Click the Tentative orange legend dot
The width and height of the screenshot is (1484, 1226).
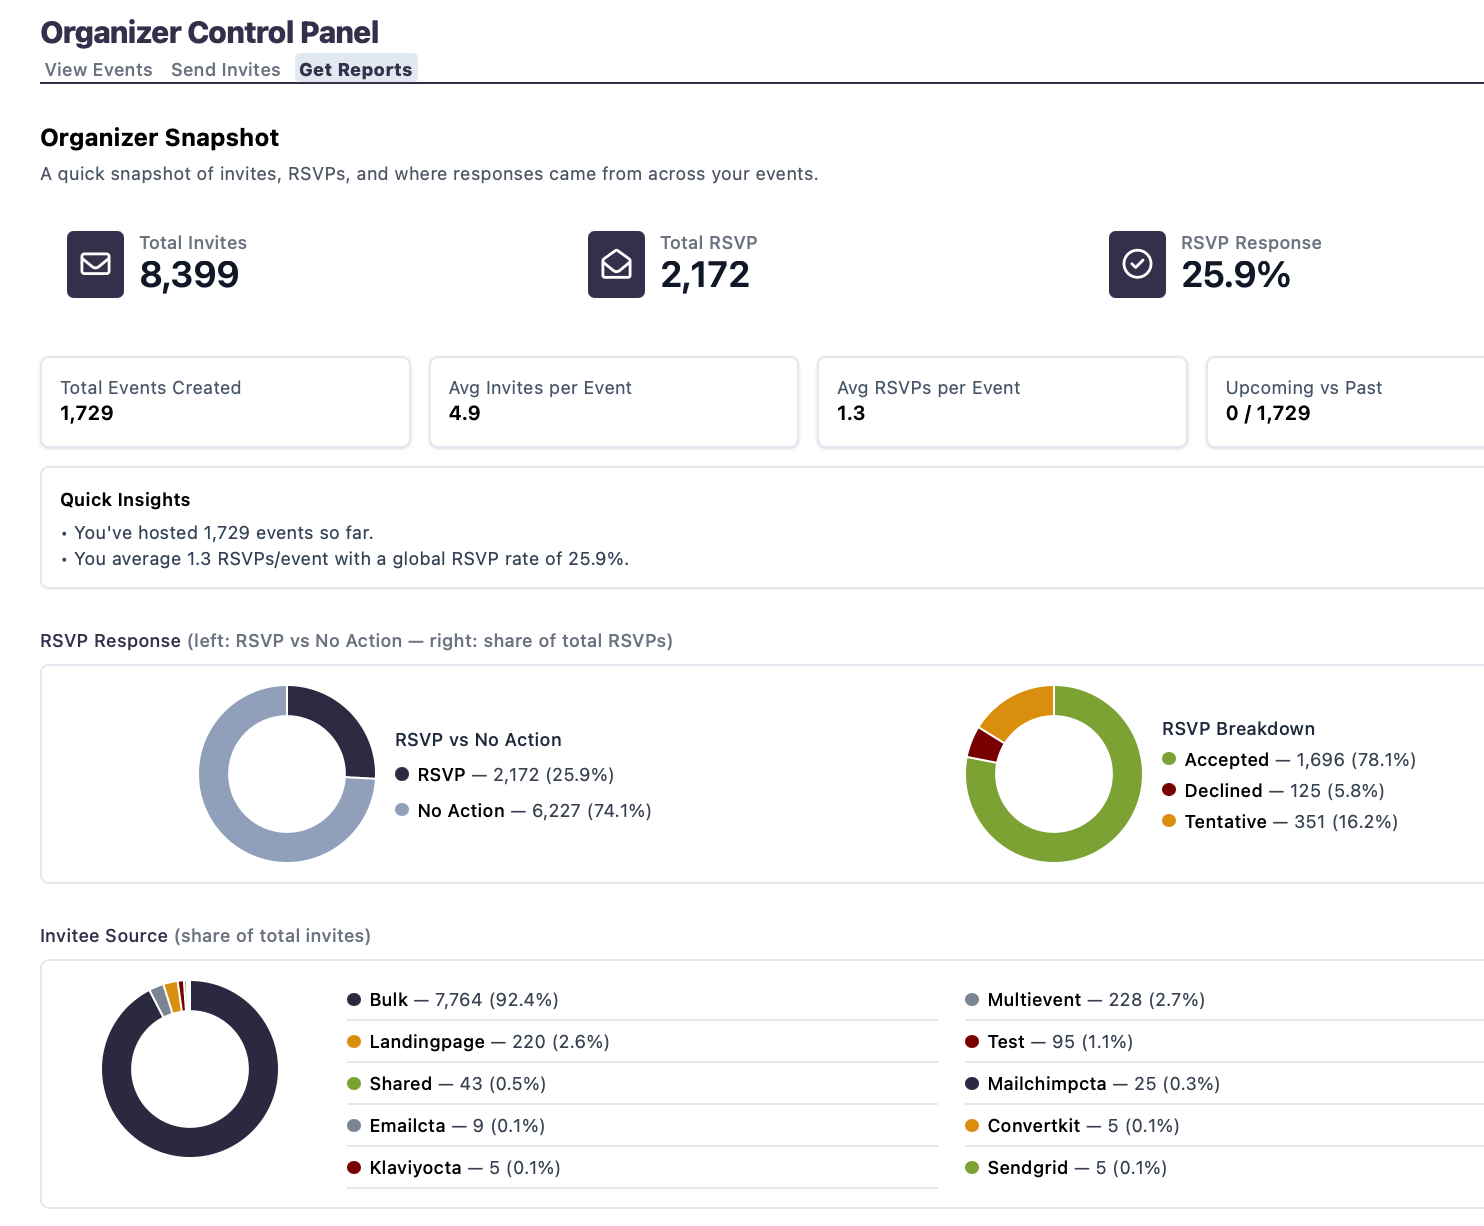coord(1169,821)
